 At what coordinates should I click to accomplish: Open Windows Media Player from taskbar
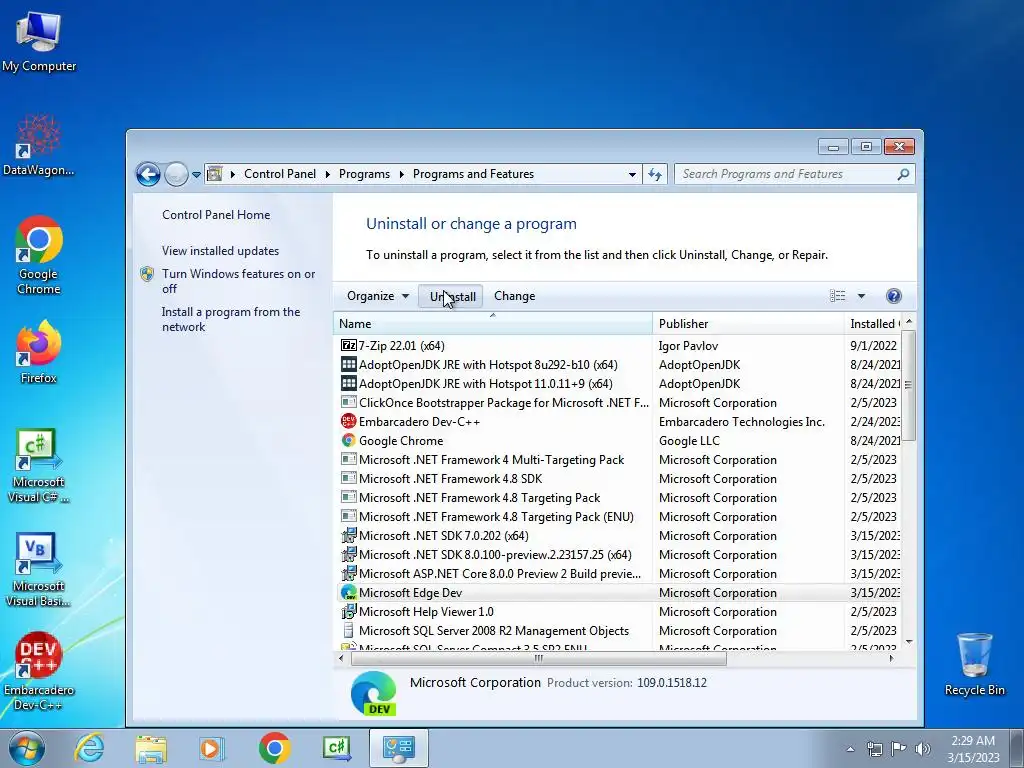click(212, 748)
